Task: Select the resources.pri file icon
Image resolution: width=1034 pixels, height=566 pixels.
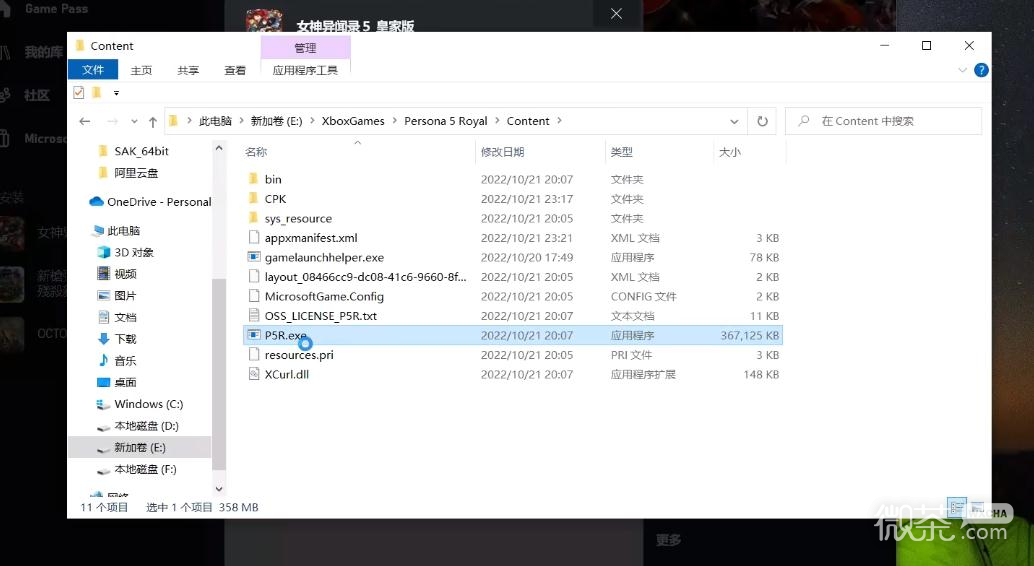Action: 253,355
